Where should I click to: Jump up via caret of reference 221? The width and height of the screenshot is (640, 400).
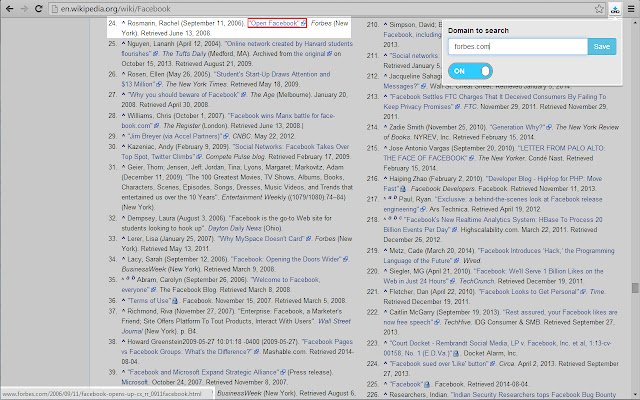tap(386, 291)
